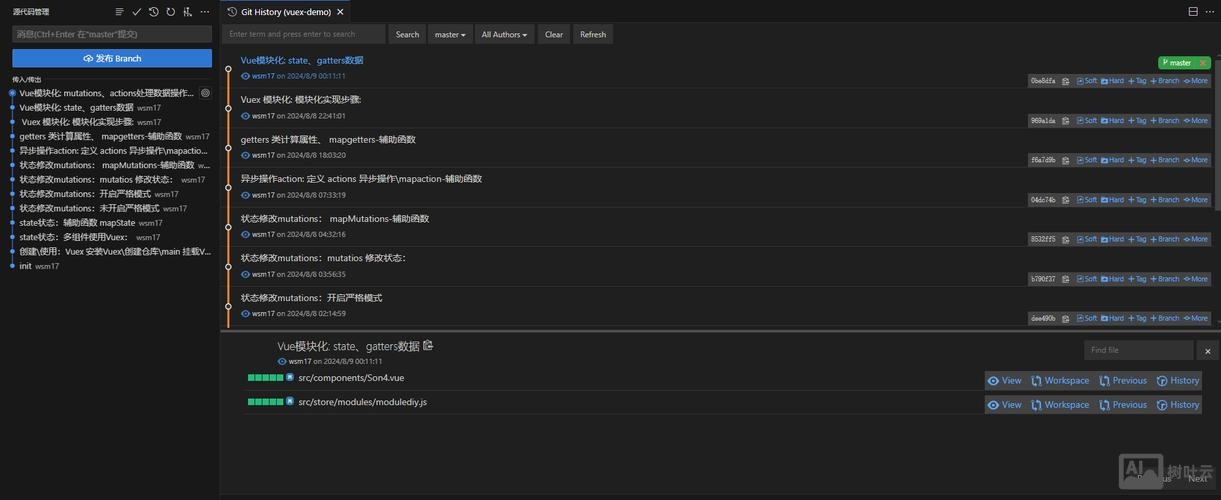Toggle eye icon beside wsm17 on first commit
The height and width of the screenshot is (500, 1221).
coord(246,76)
